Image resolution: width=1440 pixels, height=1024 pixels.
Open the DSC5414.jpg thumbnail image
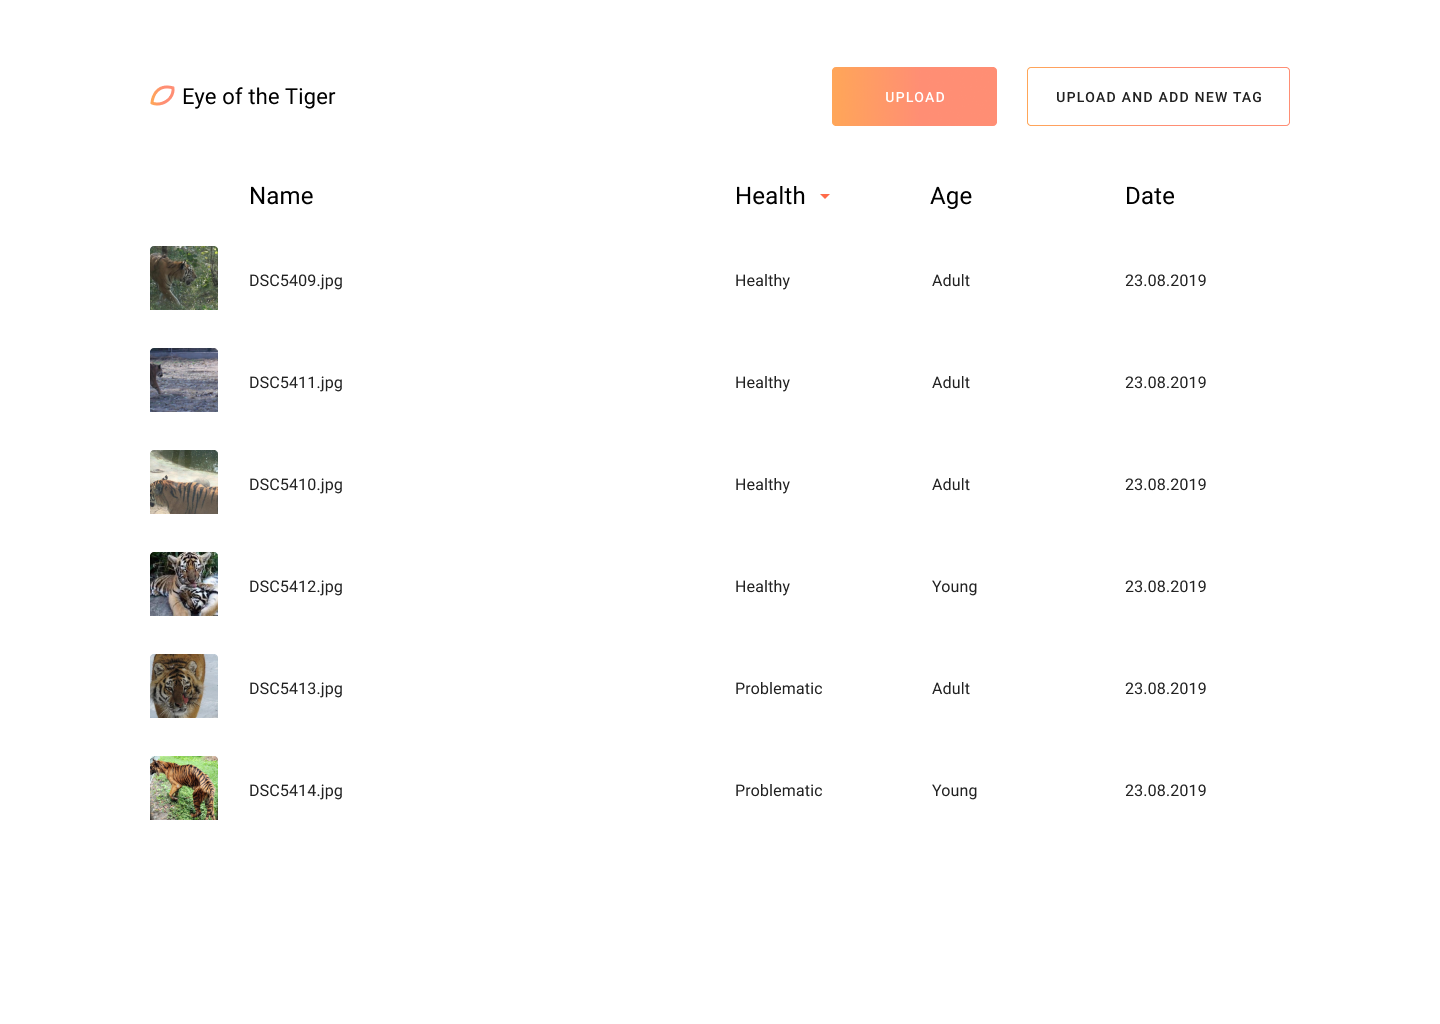pyautogui.click(x=183, y=788)
